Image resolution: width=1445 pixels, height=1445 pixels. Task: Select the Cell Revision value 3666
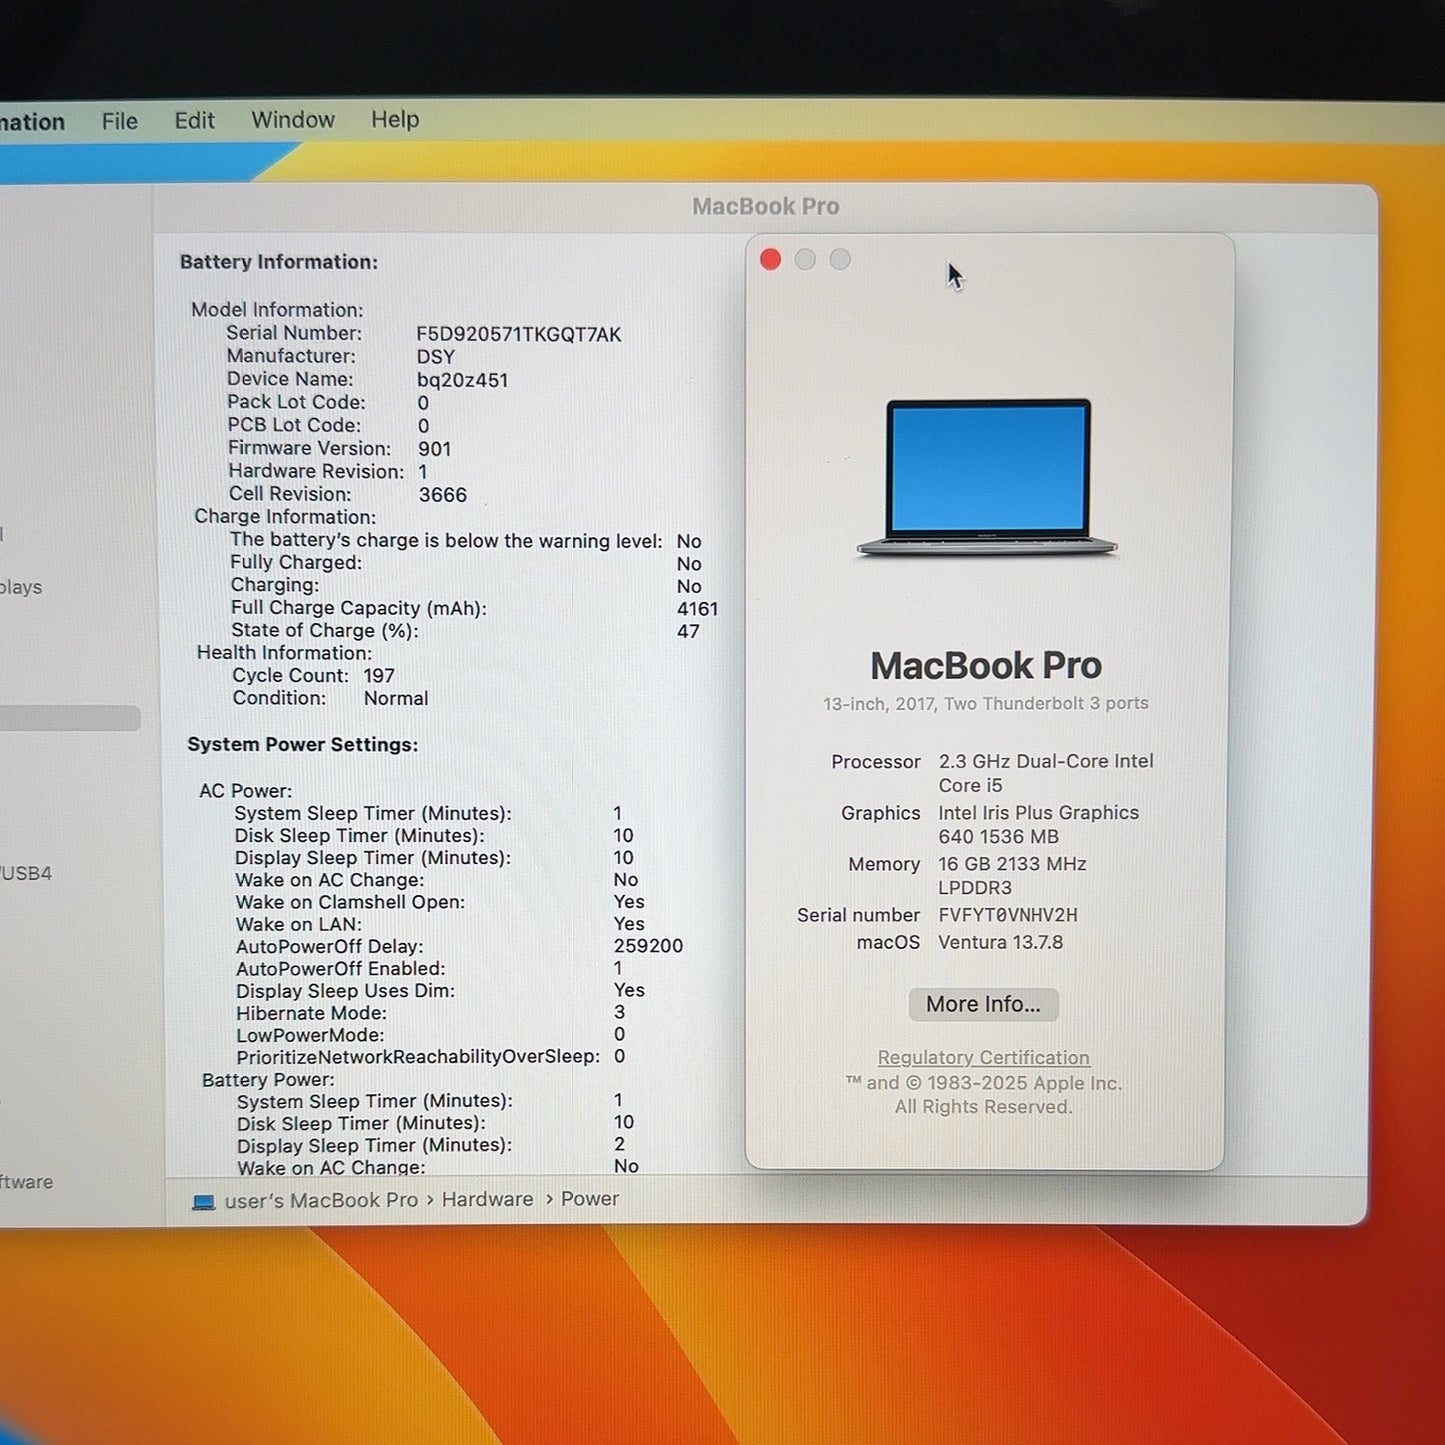[443, 495]
